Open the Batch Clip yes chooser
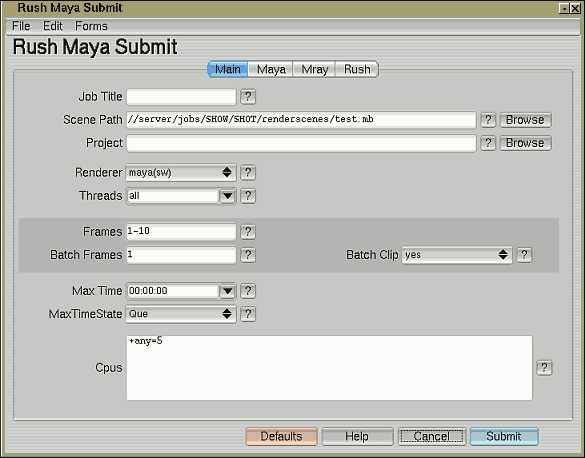 click(457, 255)
